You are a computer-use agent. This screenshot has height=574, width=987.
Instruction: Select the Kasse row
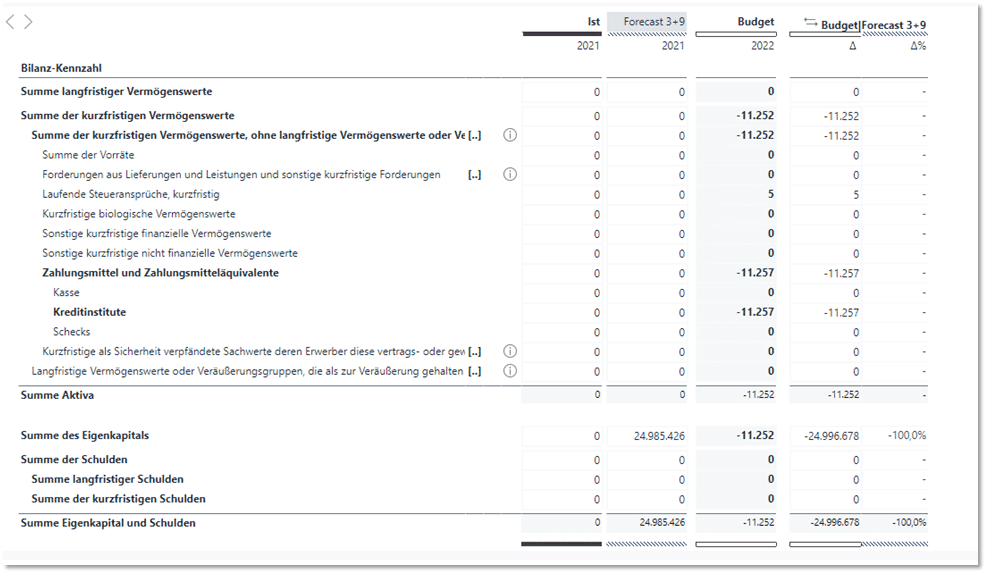click(66, 293)
